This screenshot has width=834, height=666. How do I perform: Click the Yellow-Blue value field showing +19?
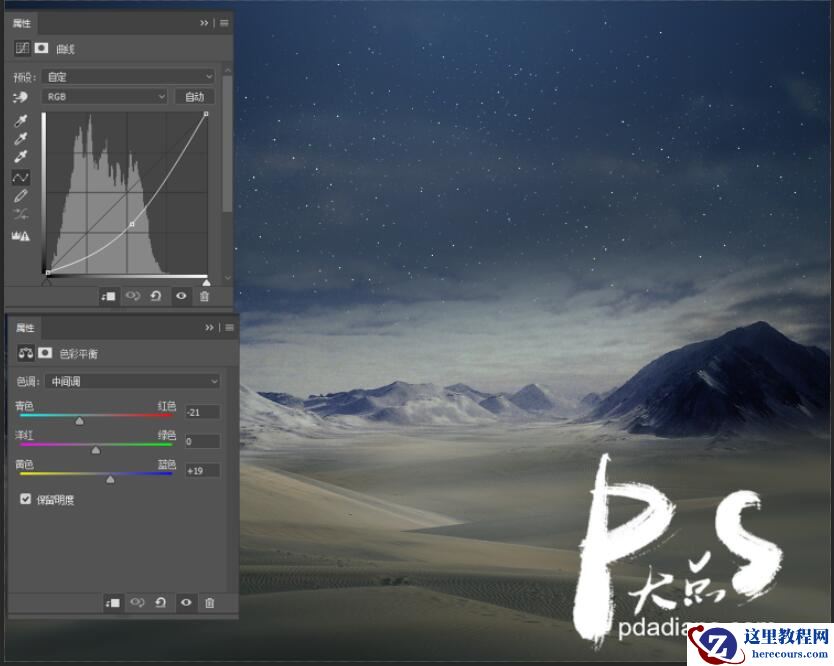click(202, 470)
